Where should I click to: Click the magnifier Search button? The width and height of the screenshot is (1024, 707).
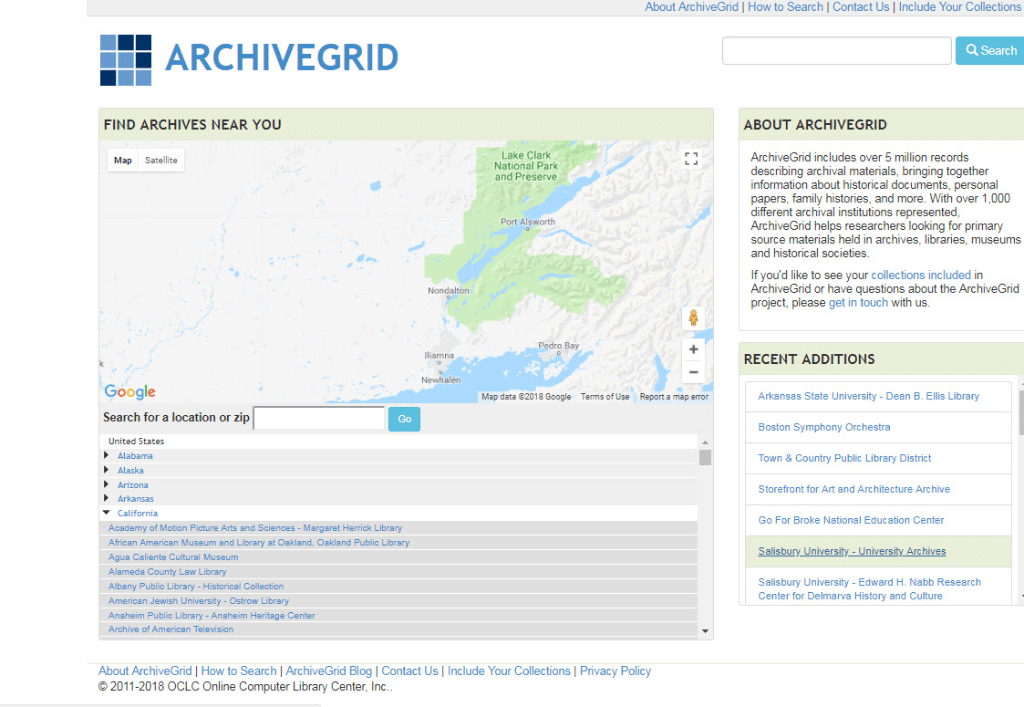pos(990,50)
